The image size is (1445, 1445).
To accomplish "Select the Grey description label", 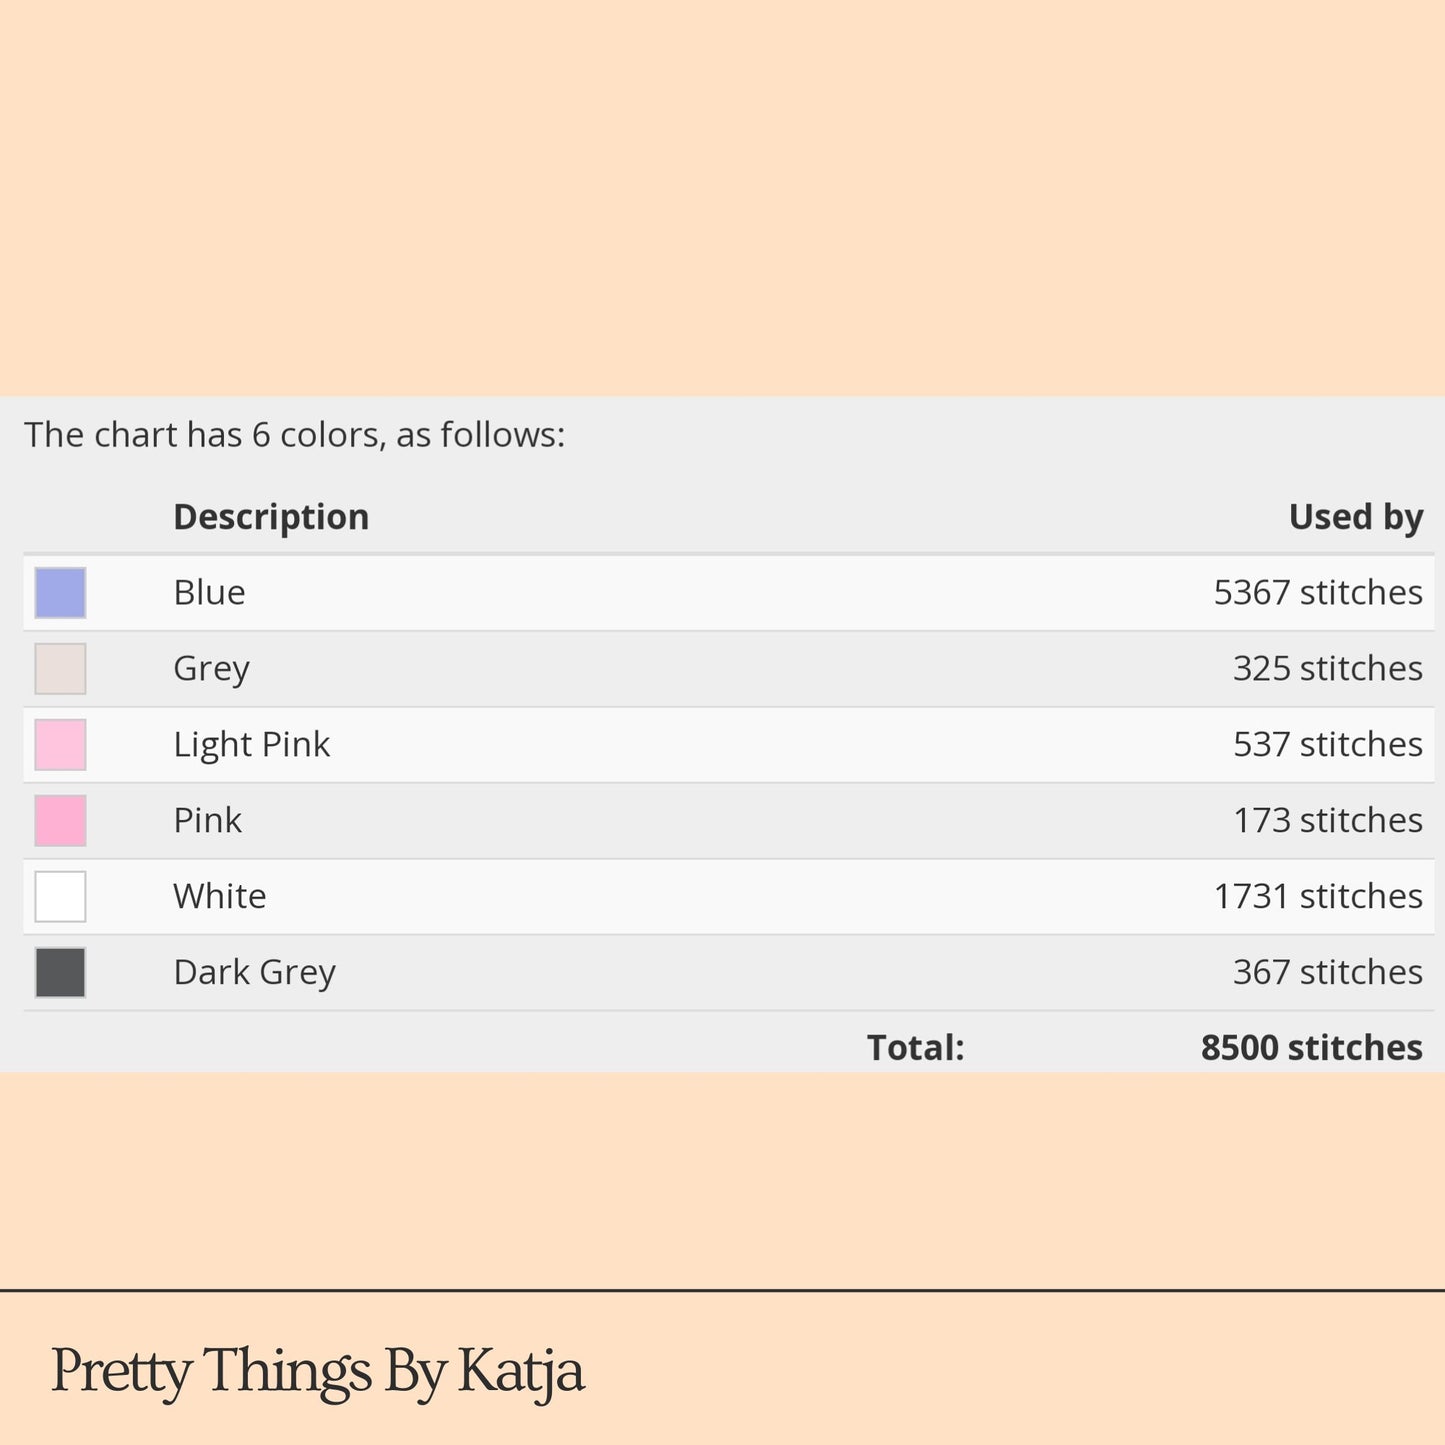I will pos(211,669).
